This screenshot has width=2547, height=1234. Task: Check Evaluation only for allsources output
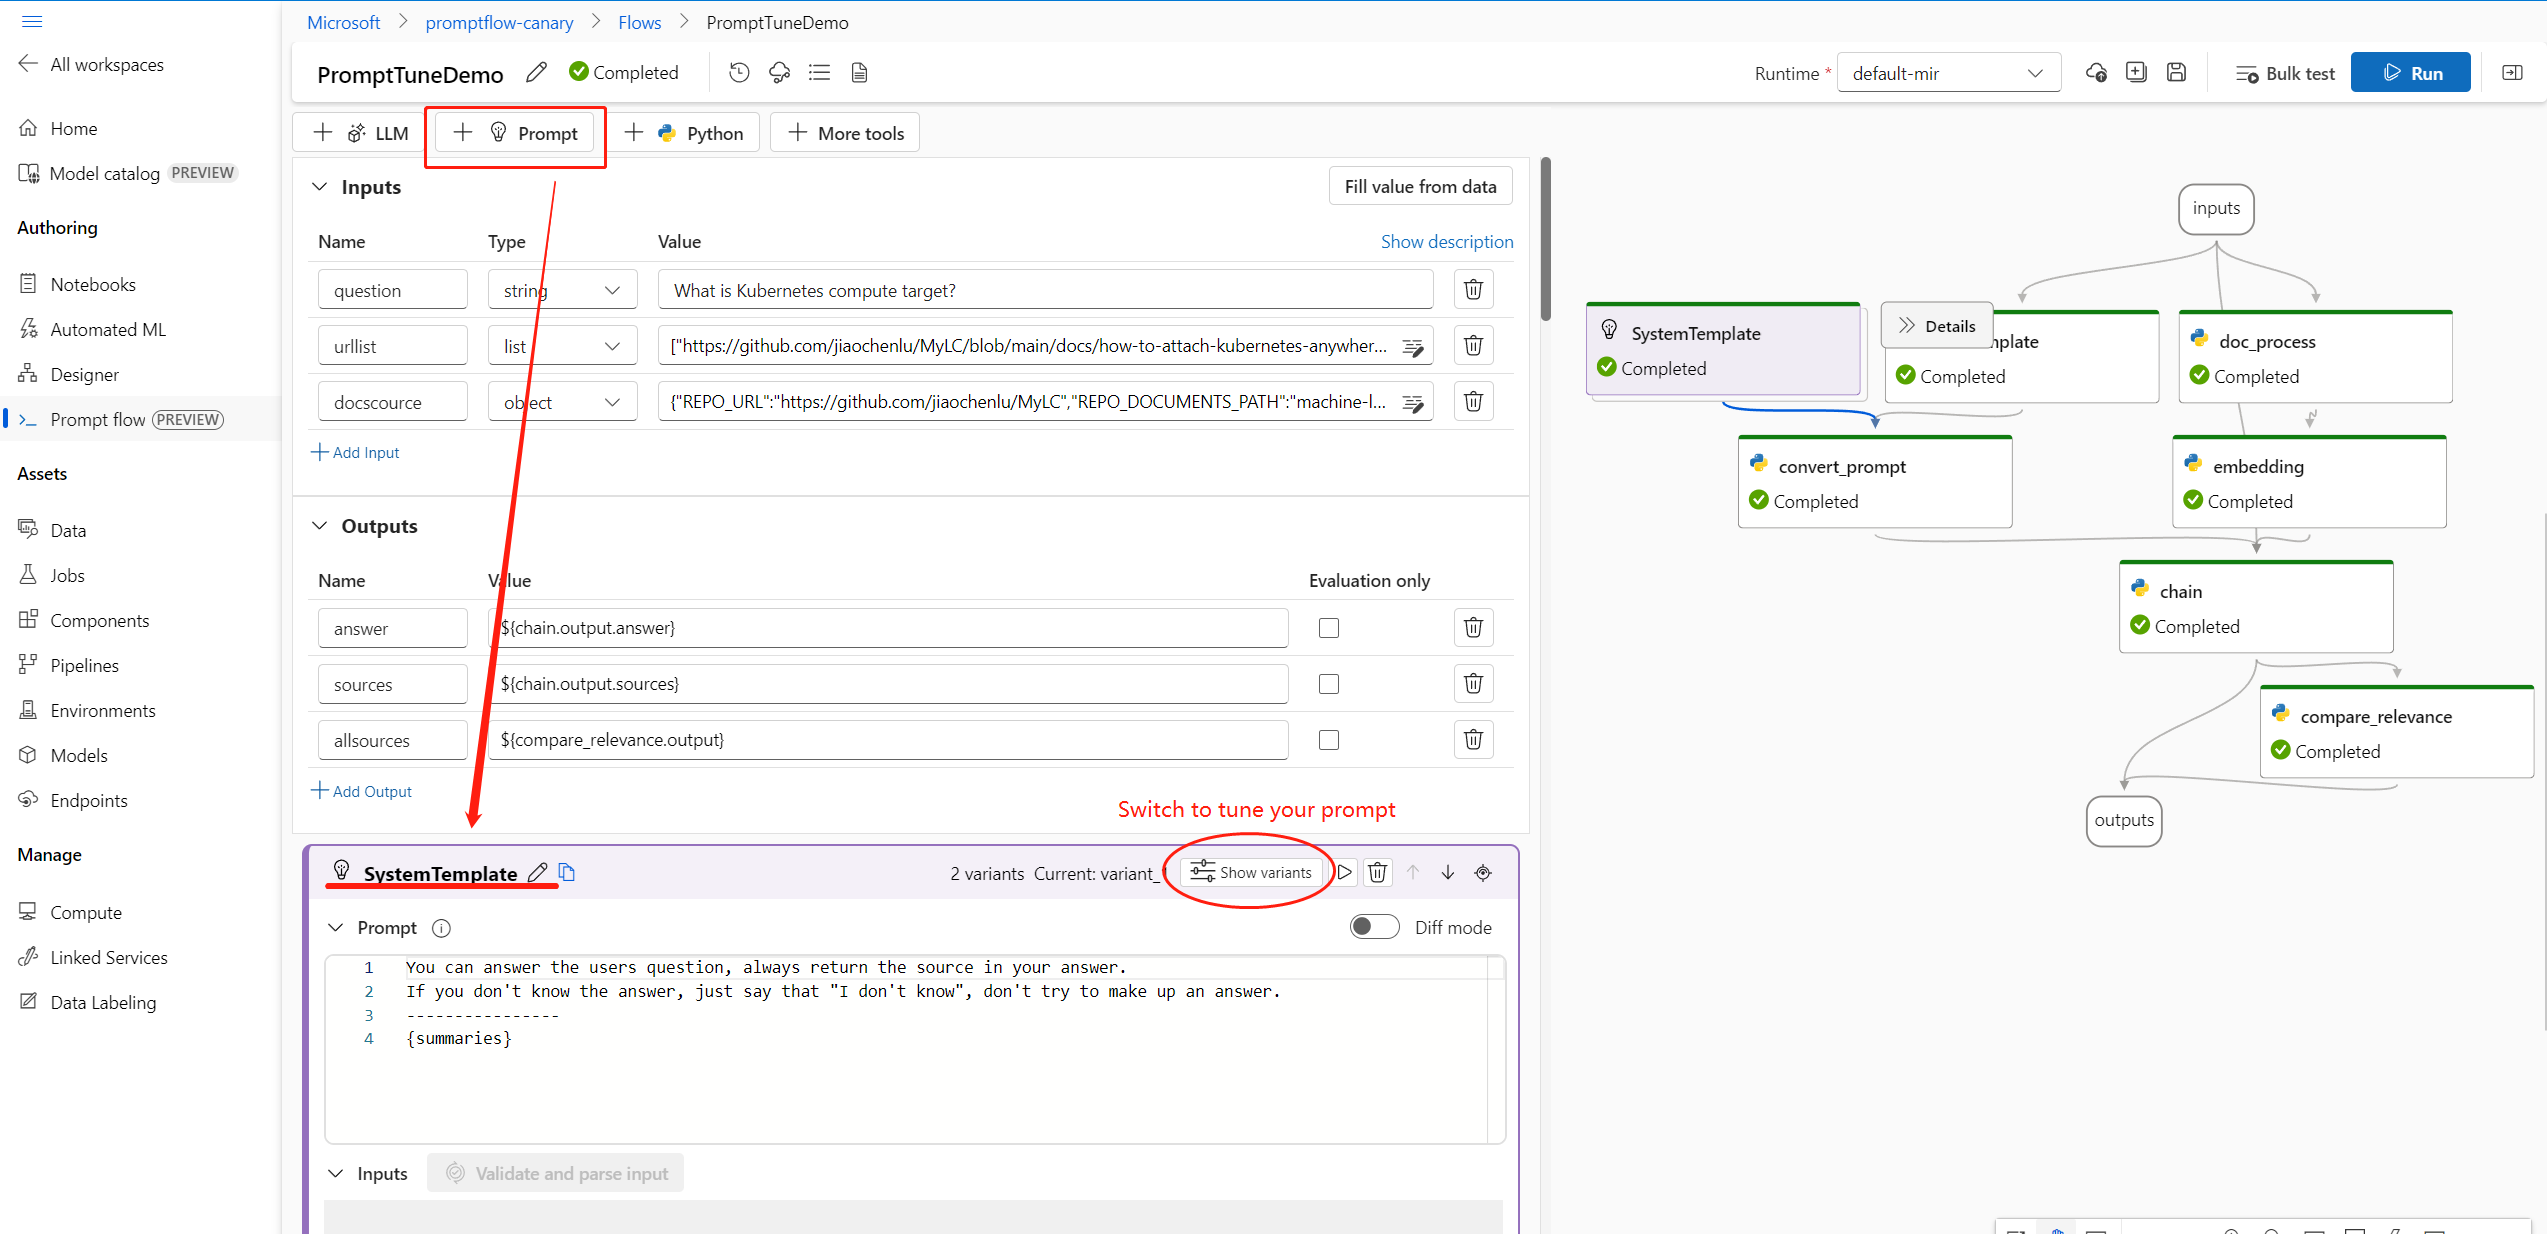[x=1328, y=740]
